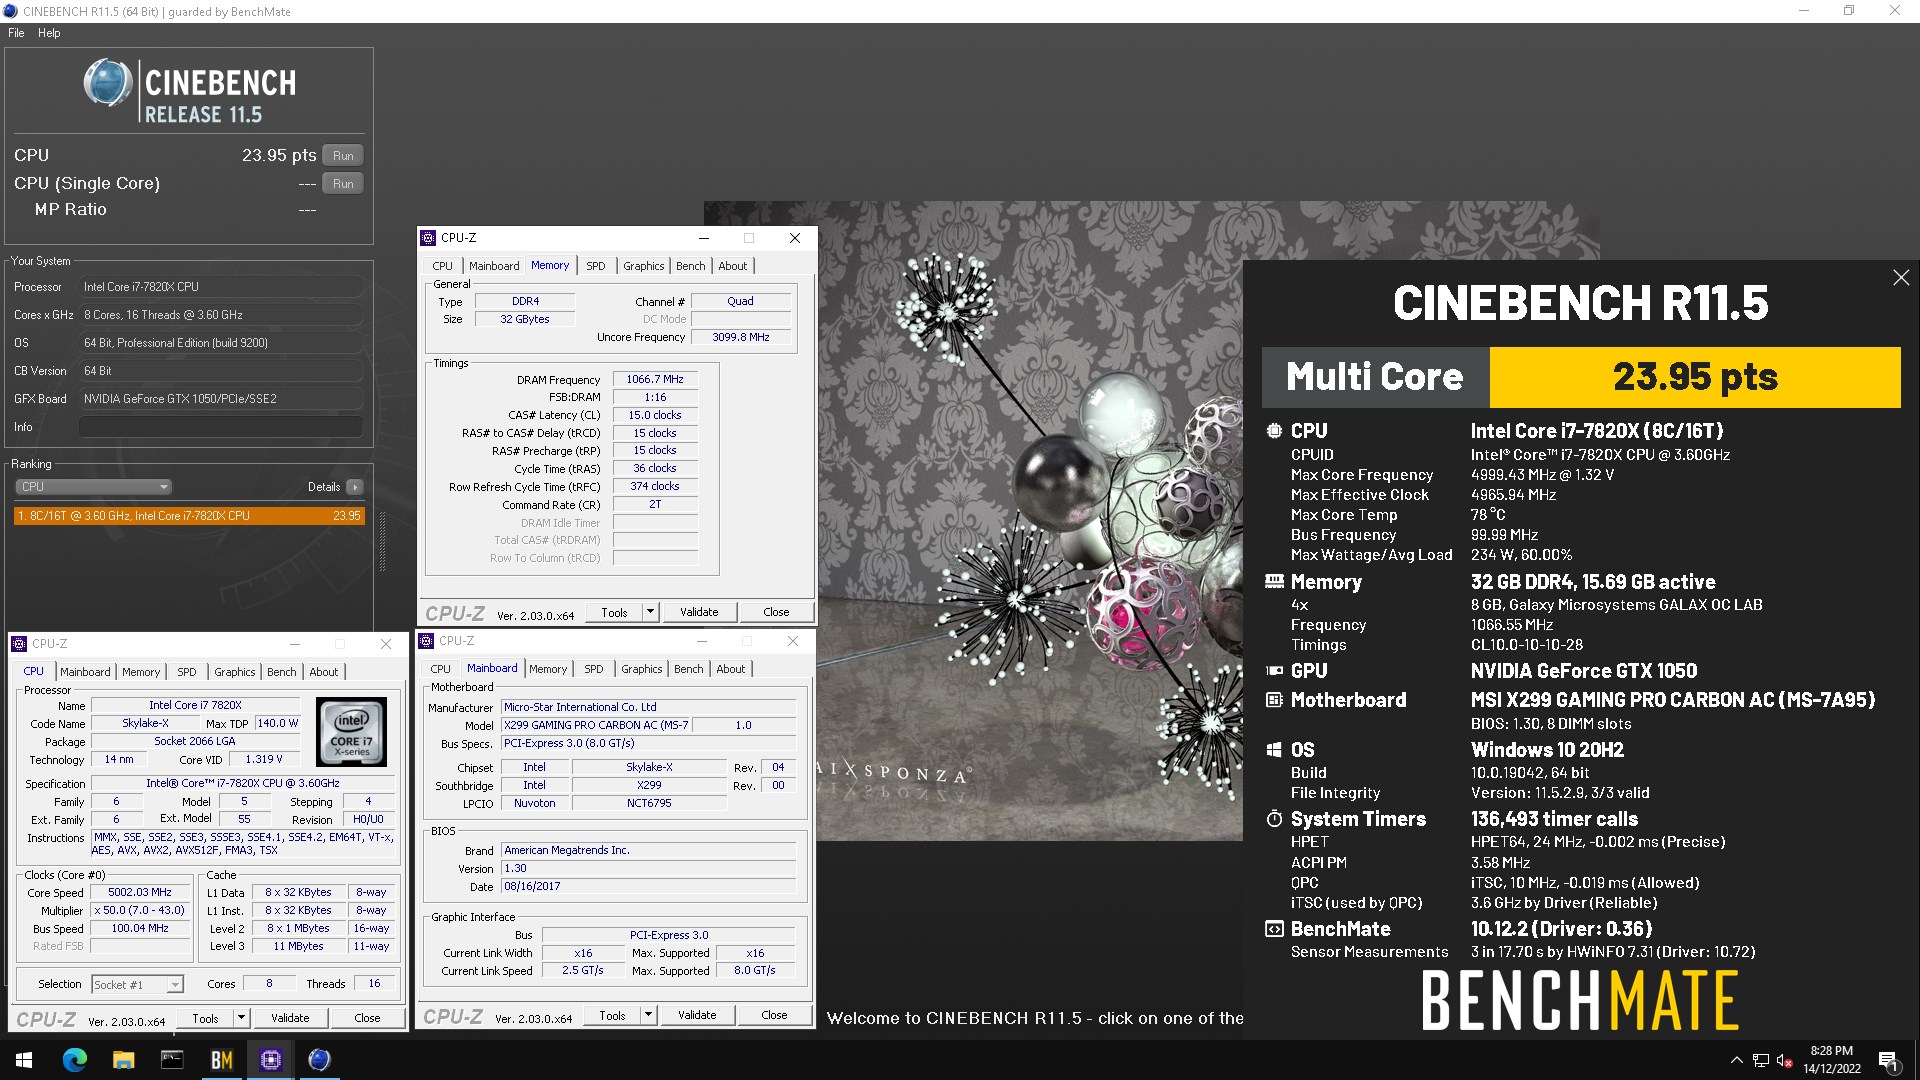Click the Intel Core i7 logo in CPU-Z

coord(352,732)
